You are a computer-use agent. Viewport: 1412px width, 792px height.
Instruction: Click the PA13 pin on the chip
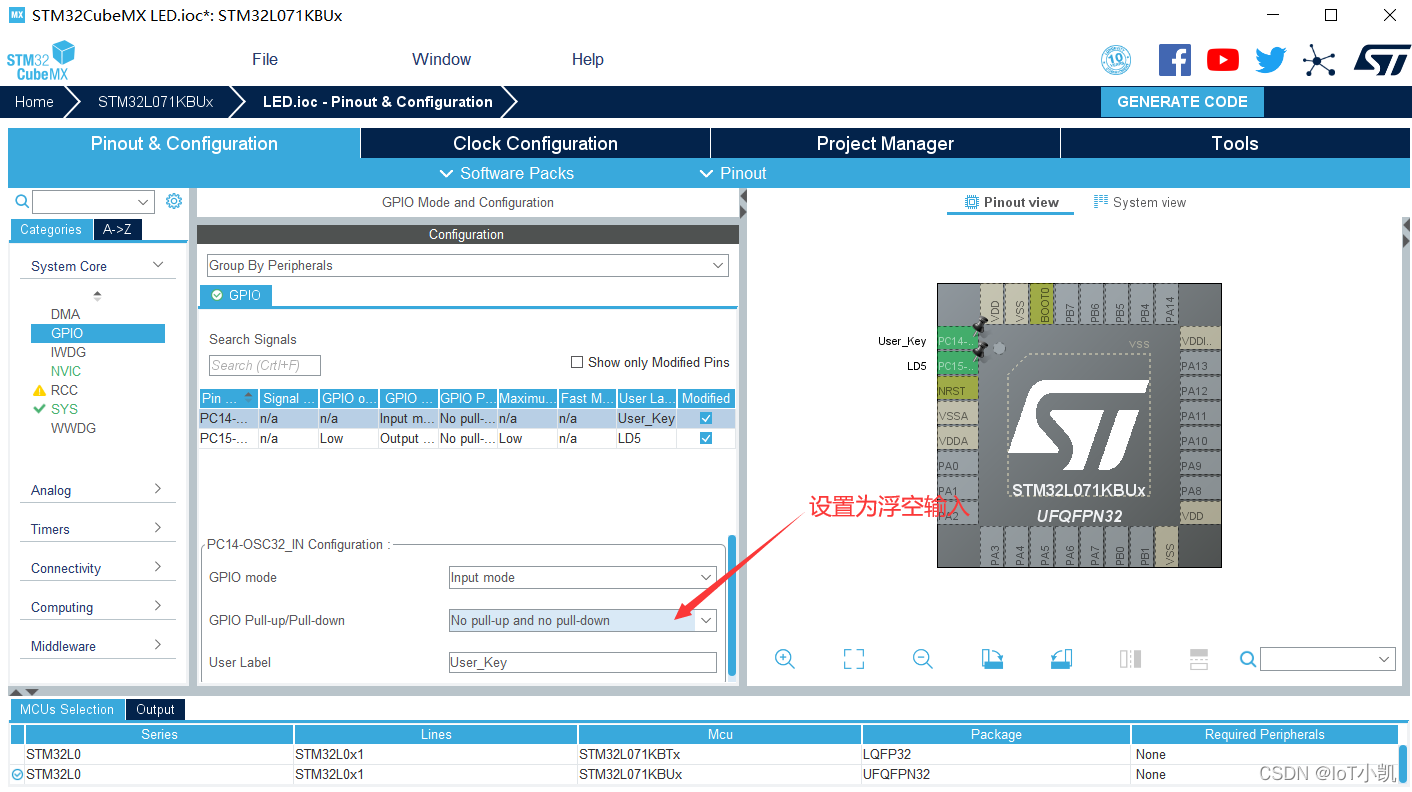(x=1200, y=366)
